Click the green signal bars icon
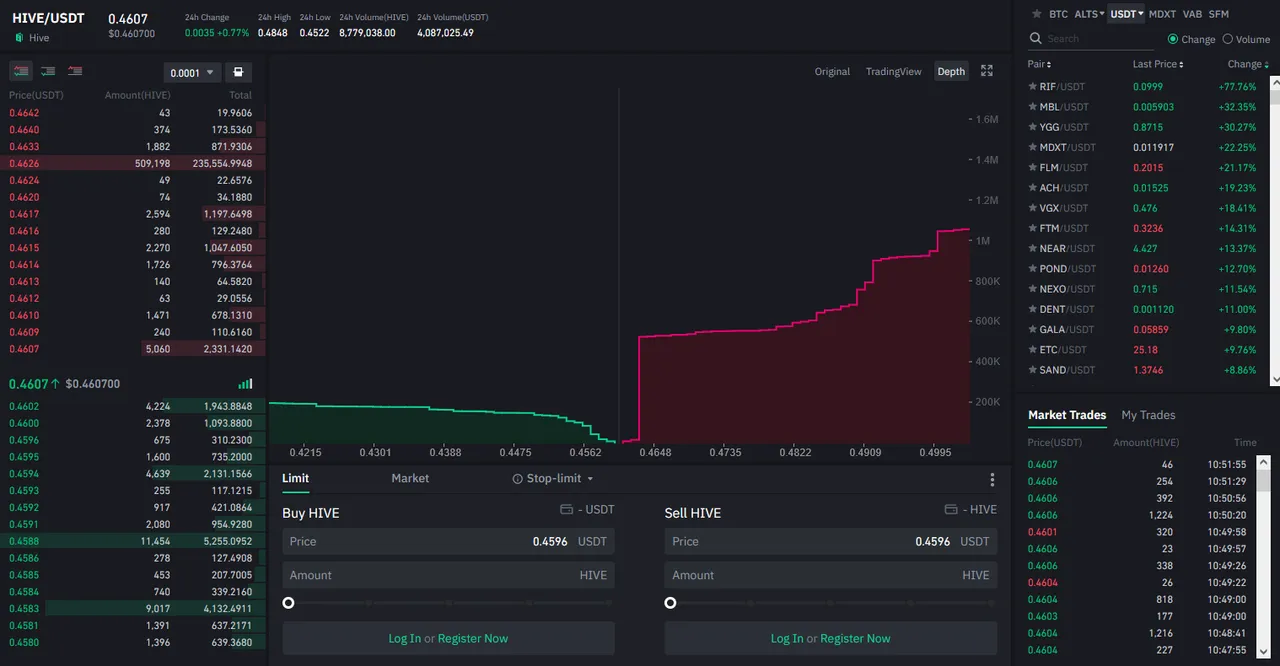Screen dimensions: 1280x666 (245, 384)
